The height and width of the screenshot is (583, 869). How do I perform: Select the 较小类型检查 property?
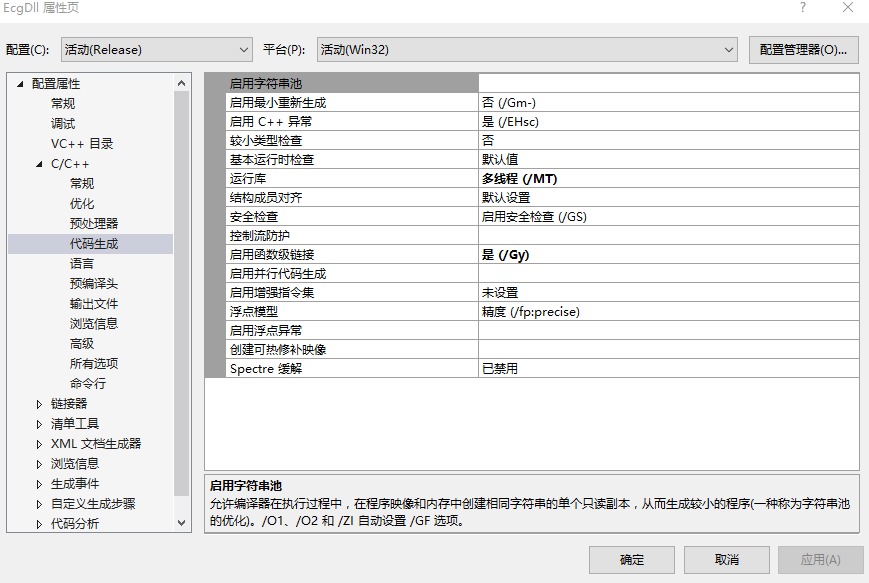352,140
